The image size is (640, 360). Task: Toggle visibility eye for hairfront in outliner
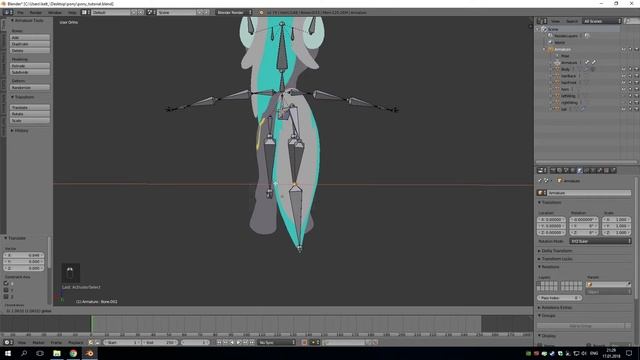[624, 82]
